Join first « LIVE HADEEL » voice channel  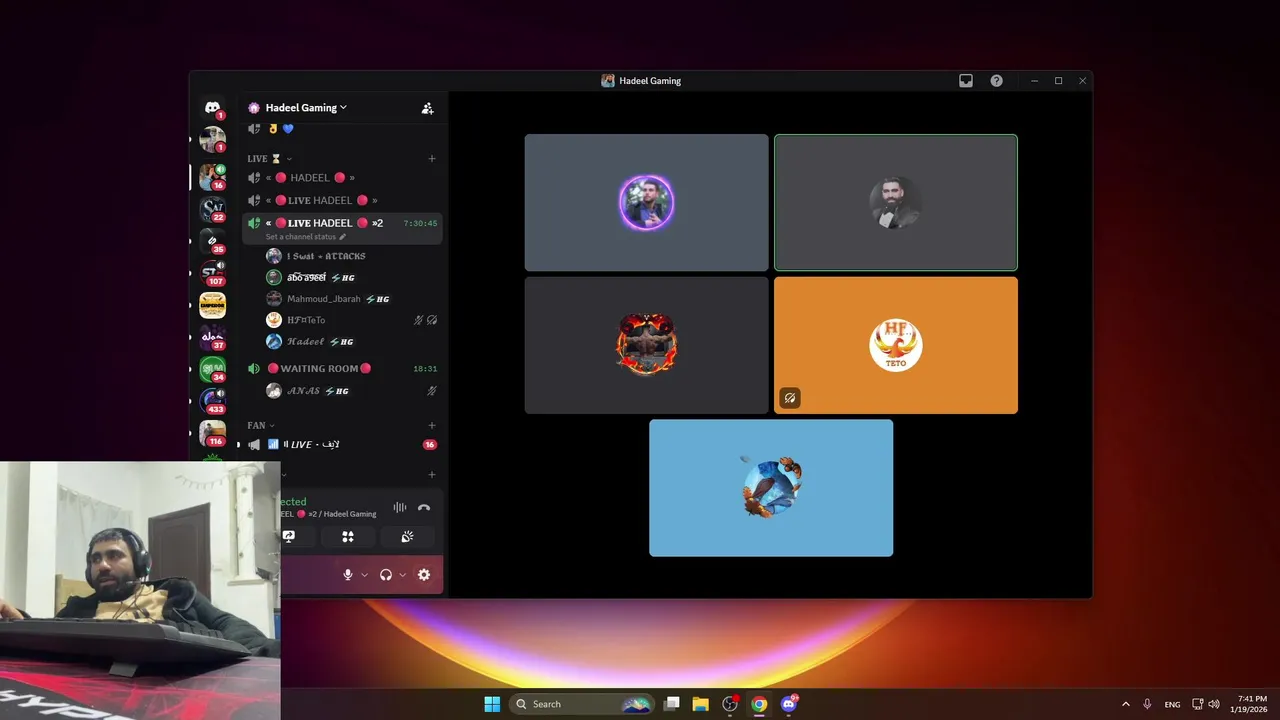tap(342, 200)
